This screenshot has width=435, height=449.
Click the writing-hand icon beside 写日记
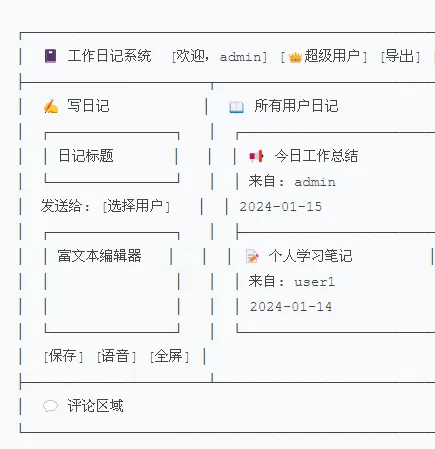coord(51,106)
